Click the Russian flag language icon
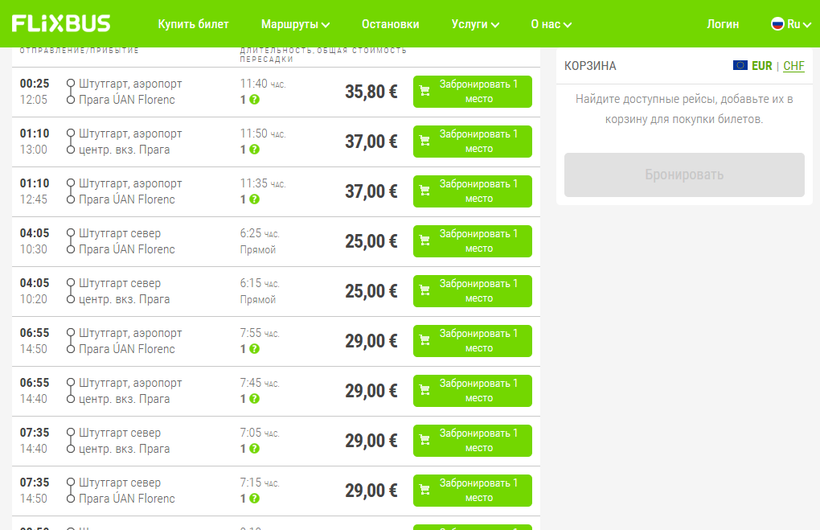820x530 pixels. [x=777, y=24]
